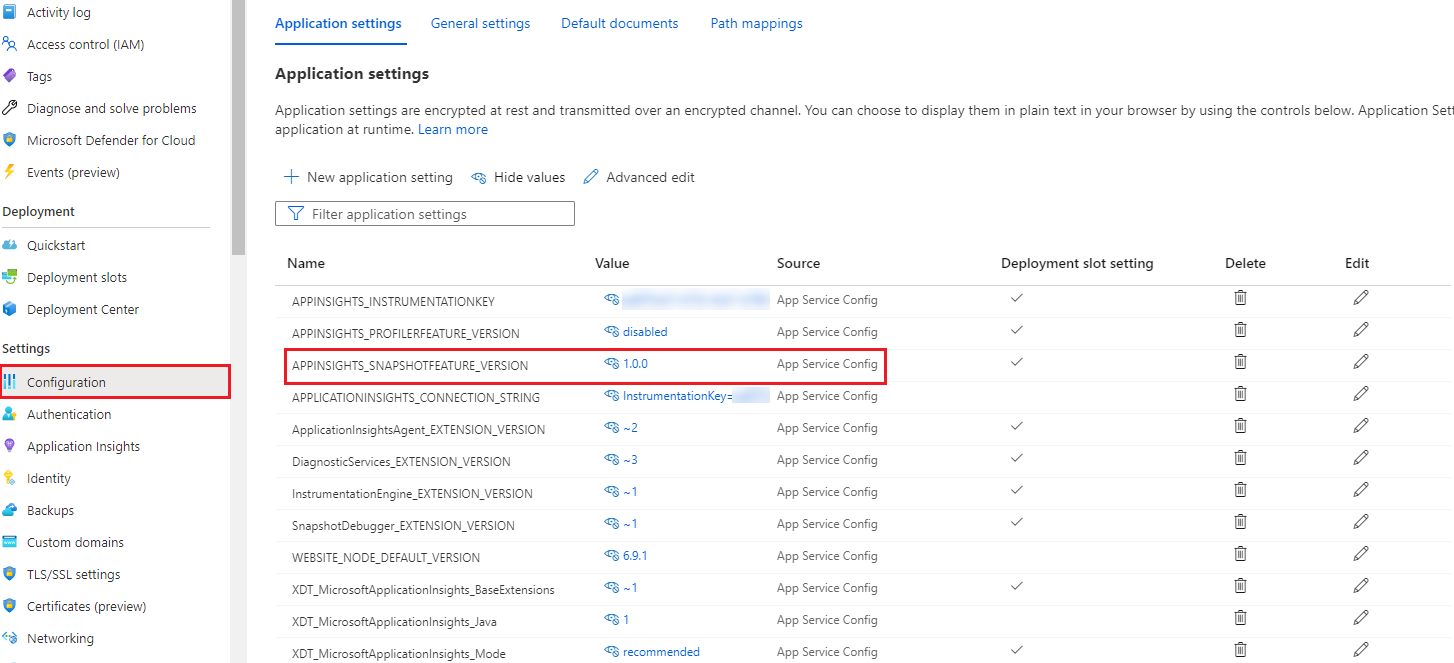
Task: Edit the APPINSIGHTS_SNAPSHOTFEATURE_VERSION setting
Action: pyautogui.click(x=1360, y=362)
